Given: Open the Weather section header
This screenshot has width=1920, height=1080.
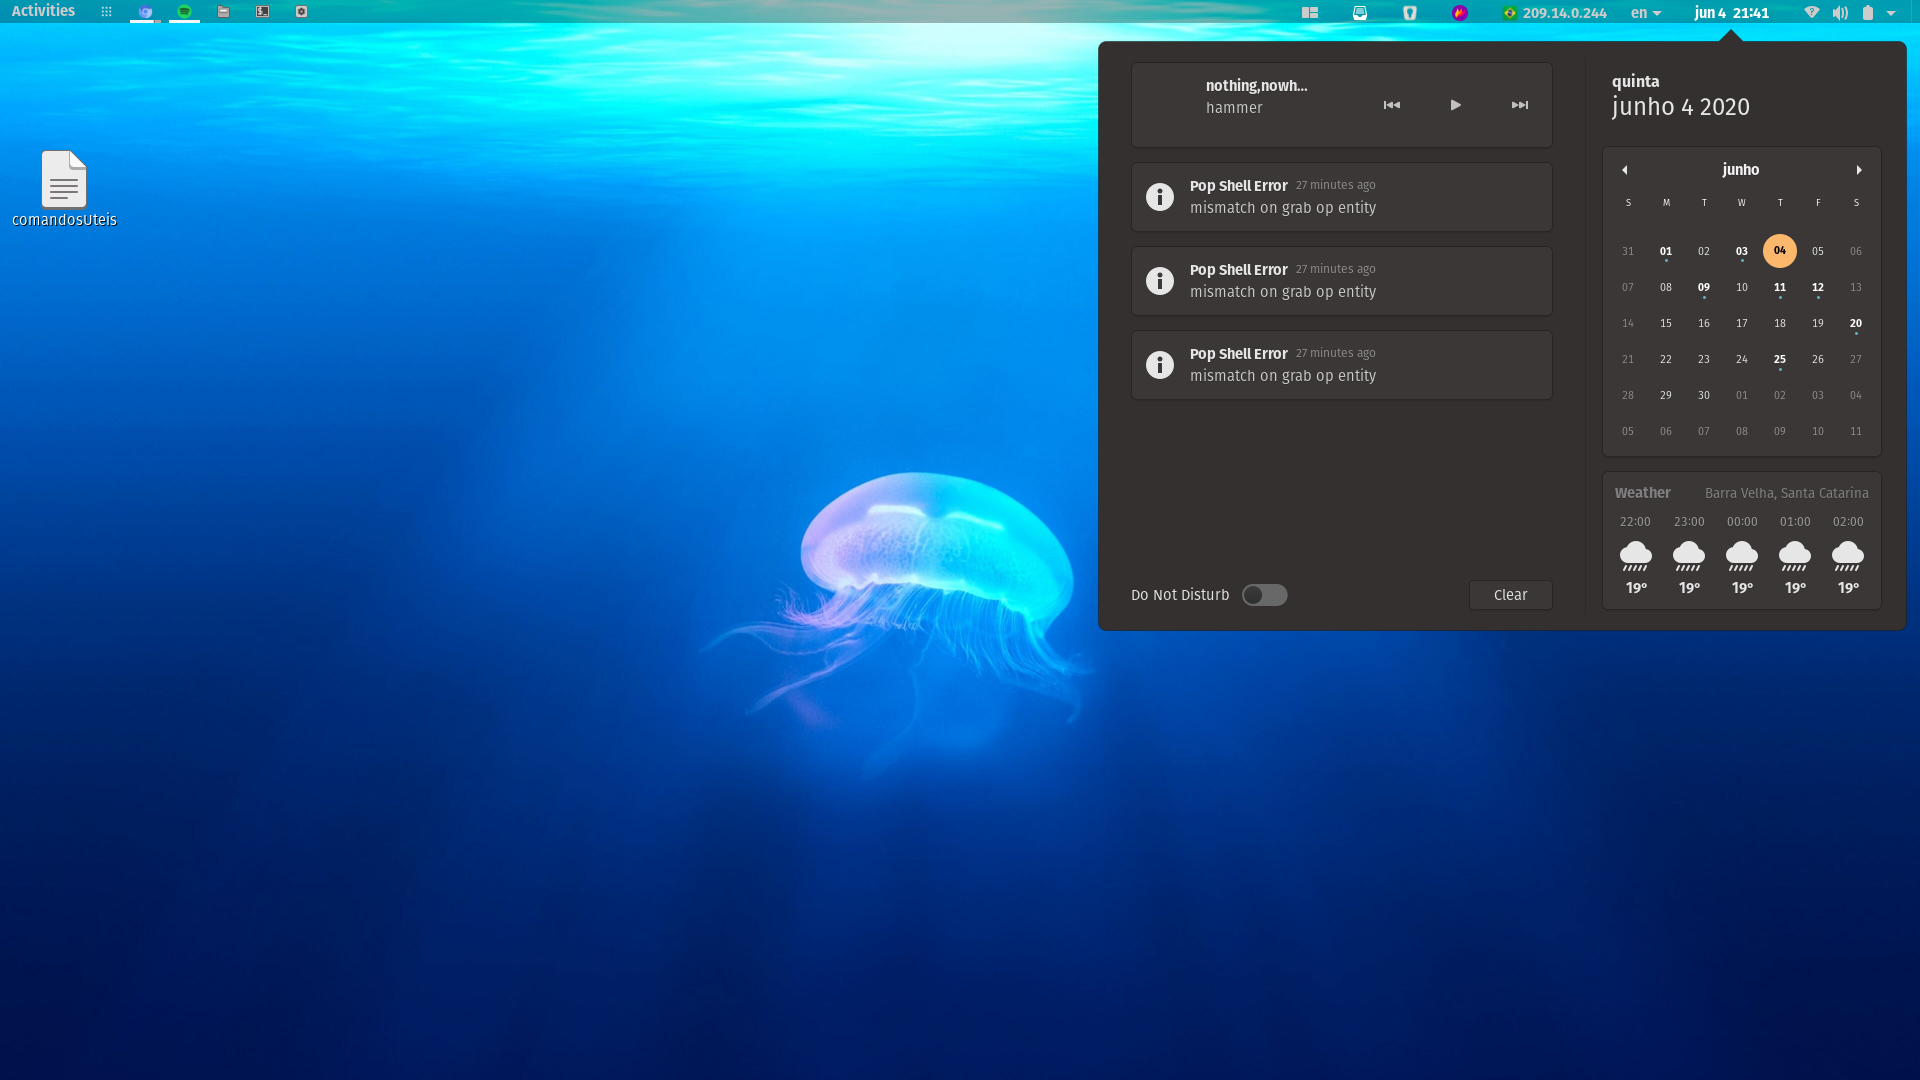Looking at the screenshot, I should (x=1642, y=493).
